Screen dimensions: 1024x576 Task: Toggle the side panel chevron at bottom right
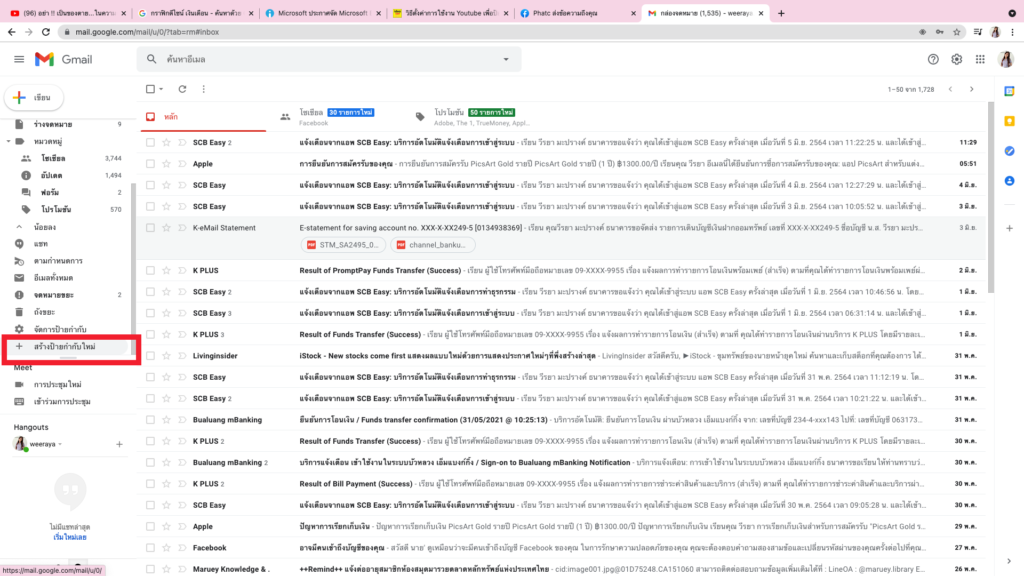1009,561
